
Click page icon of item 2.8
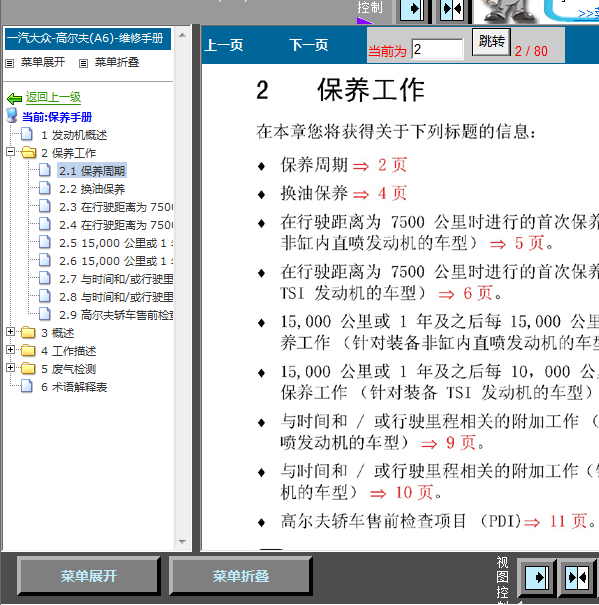45,296
